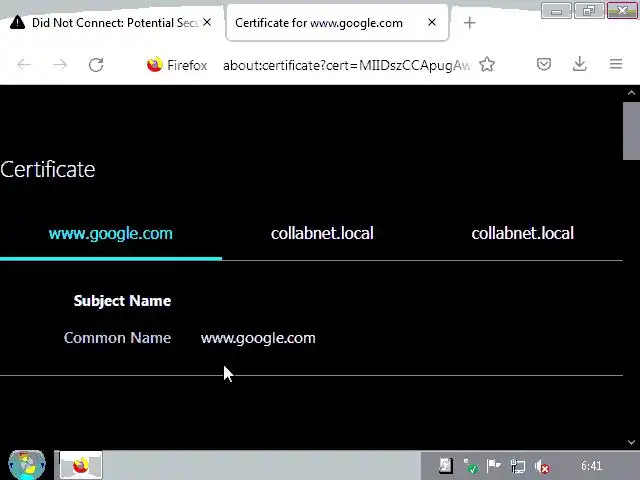Click the document tray icon
The height and width of the screenshot is (480, 640).
click(x=445, y=466)
